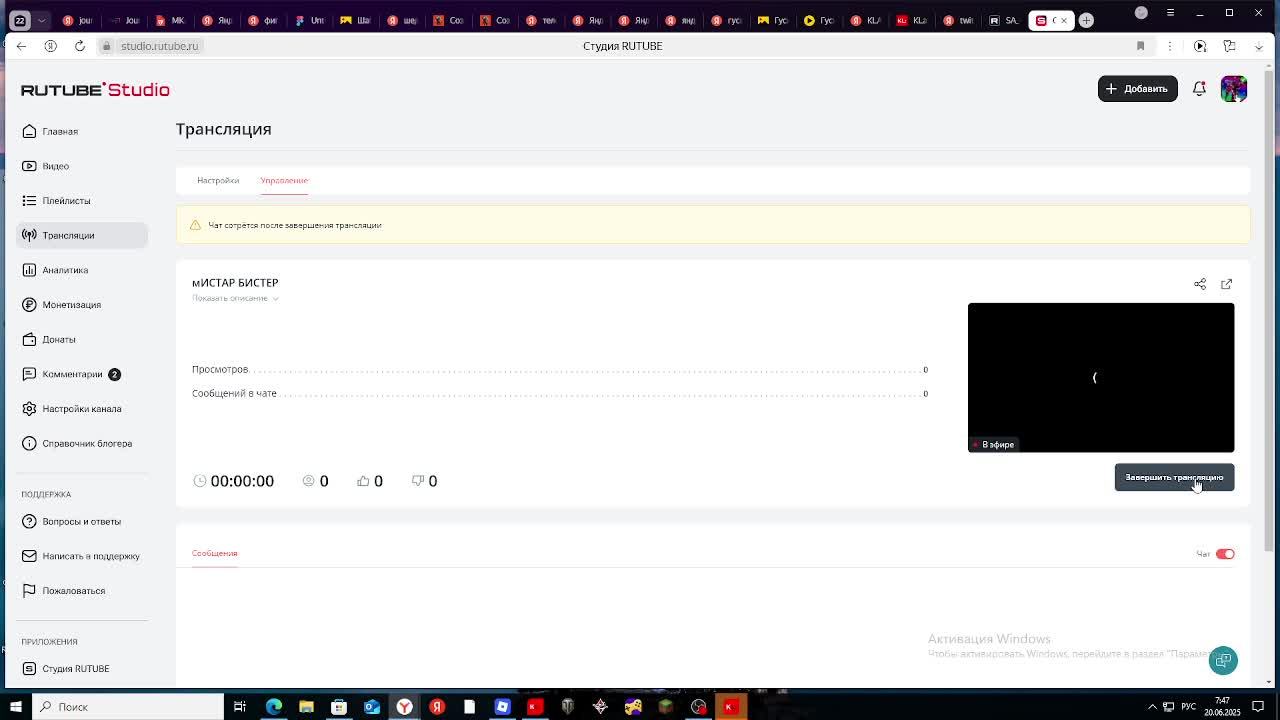
Task: Expand the tab groups dropdown arrow
Action: click(41, 20)
